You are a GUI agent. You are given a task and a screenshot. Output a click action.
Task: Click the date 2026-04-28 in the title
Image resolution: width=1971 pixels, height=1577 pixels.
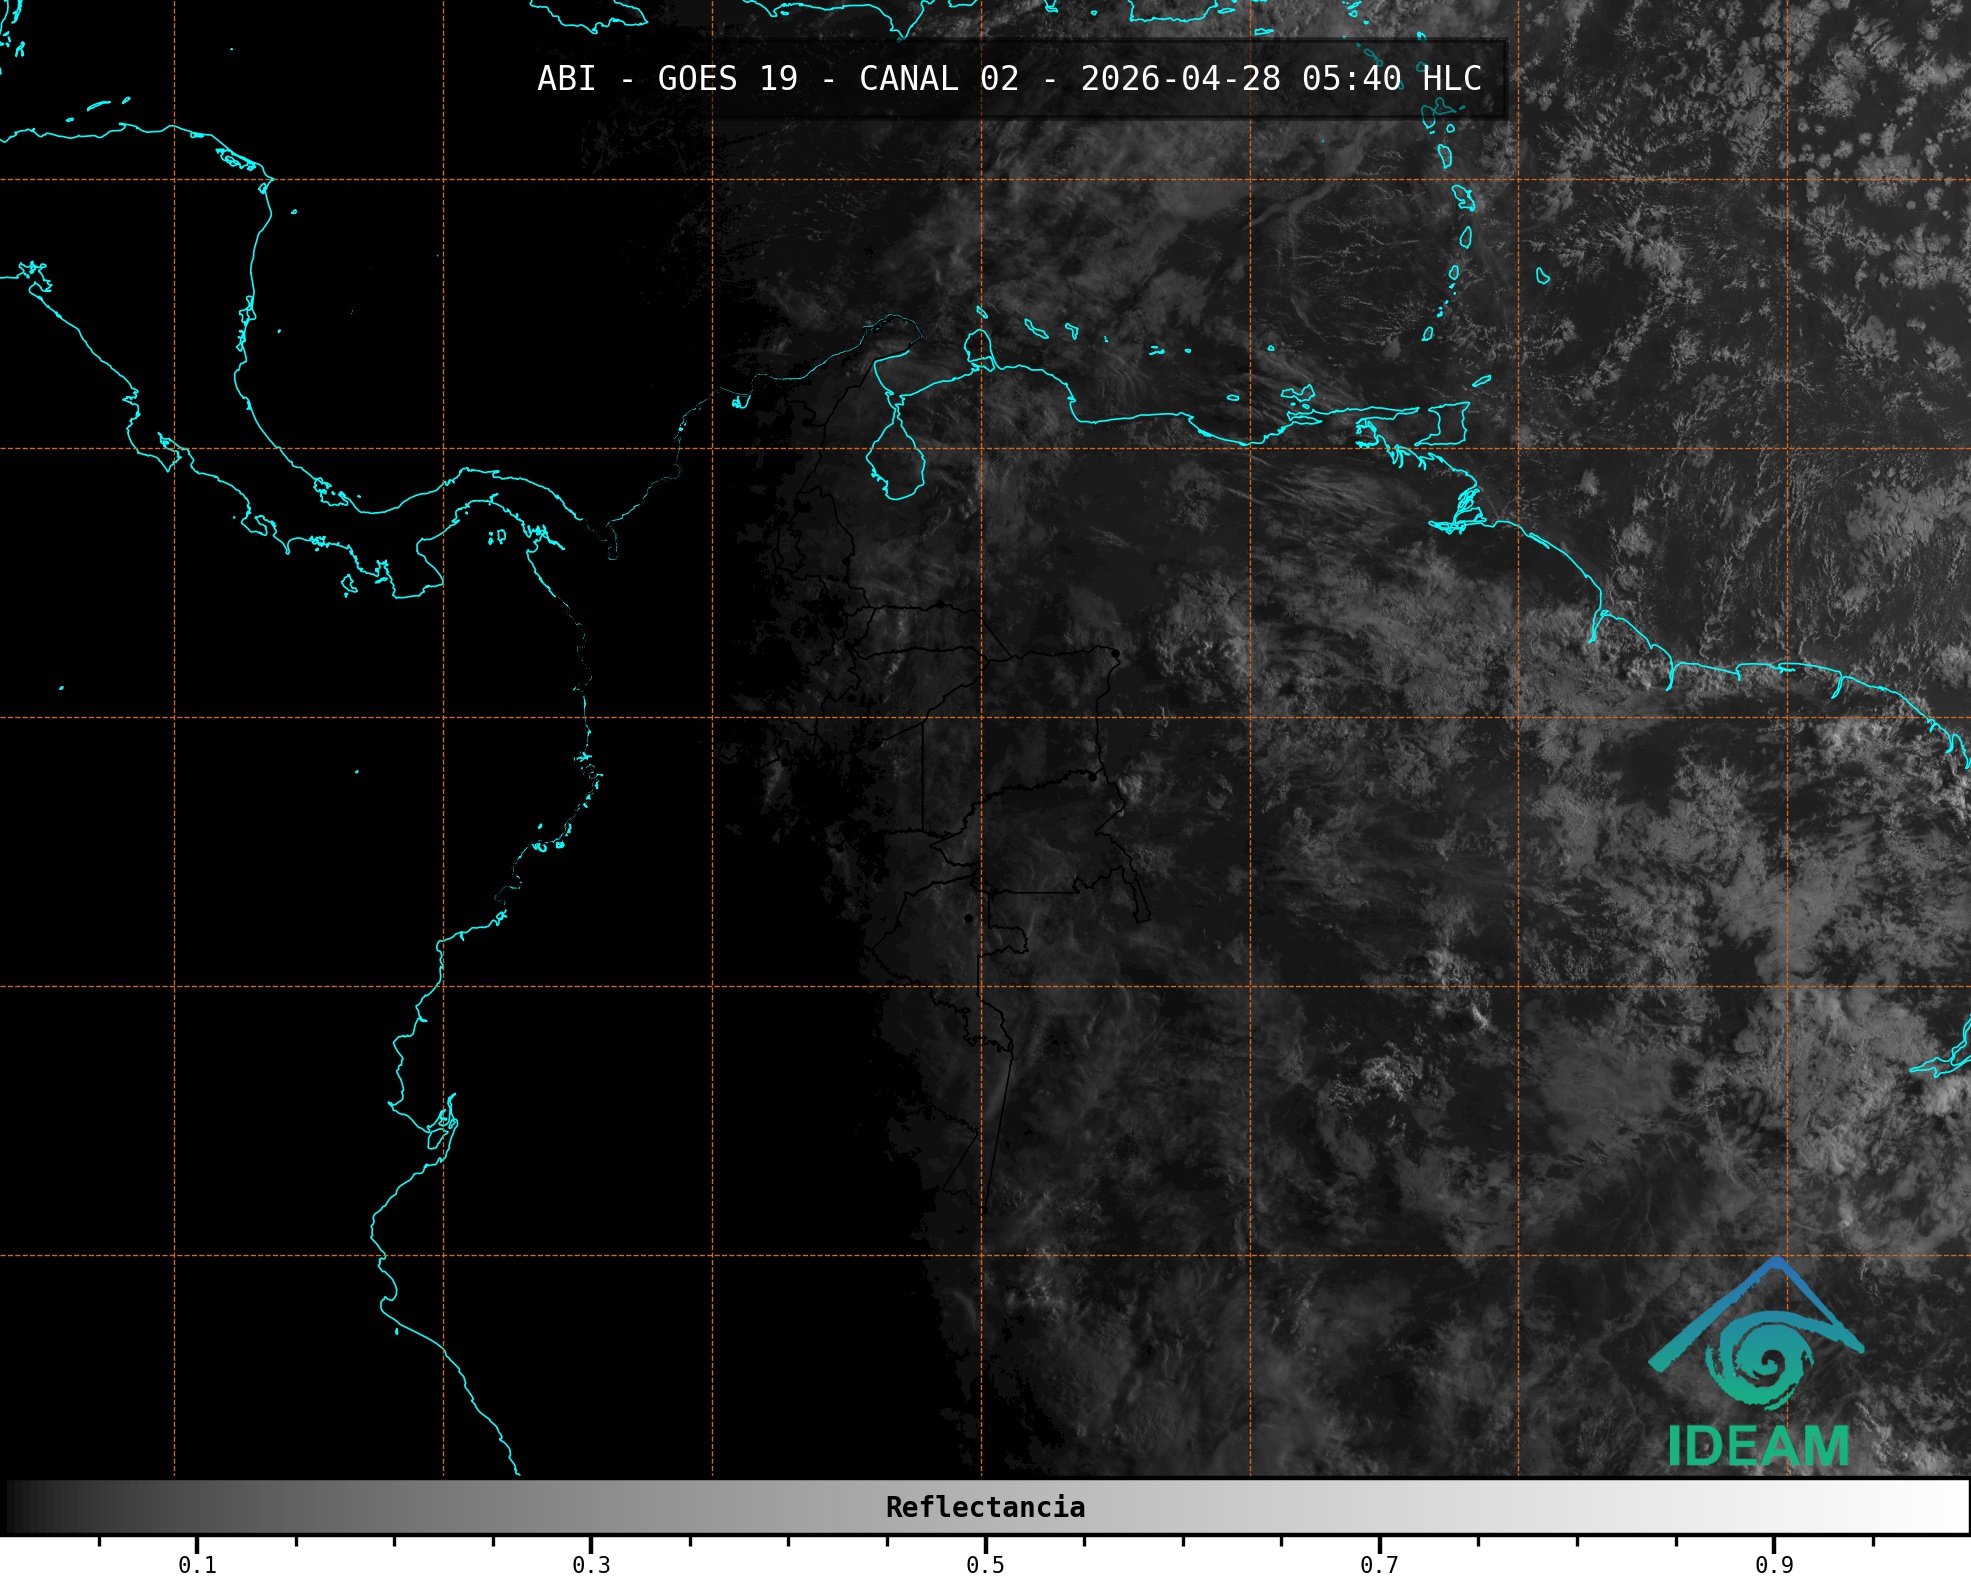tap(1180, 79)
